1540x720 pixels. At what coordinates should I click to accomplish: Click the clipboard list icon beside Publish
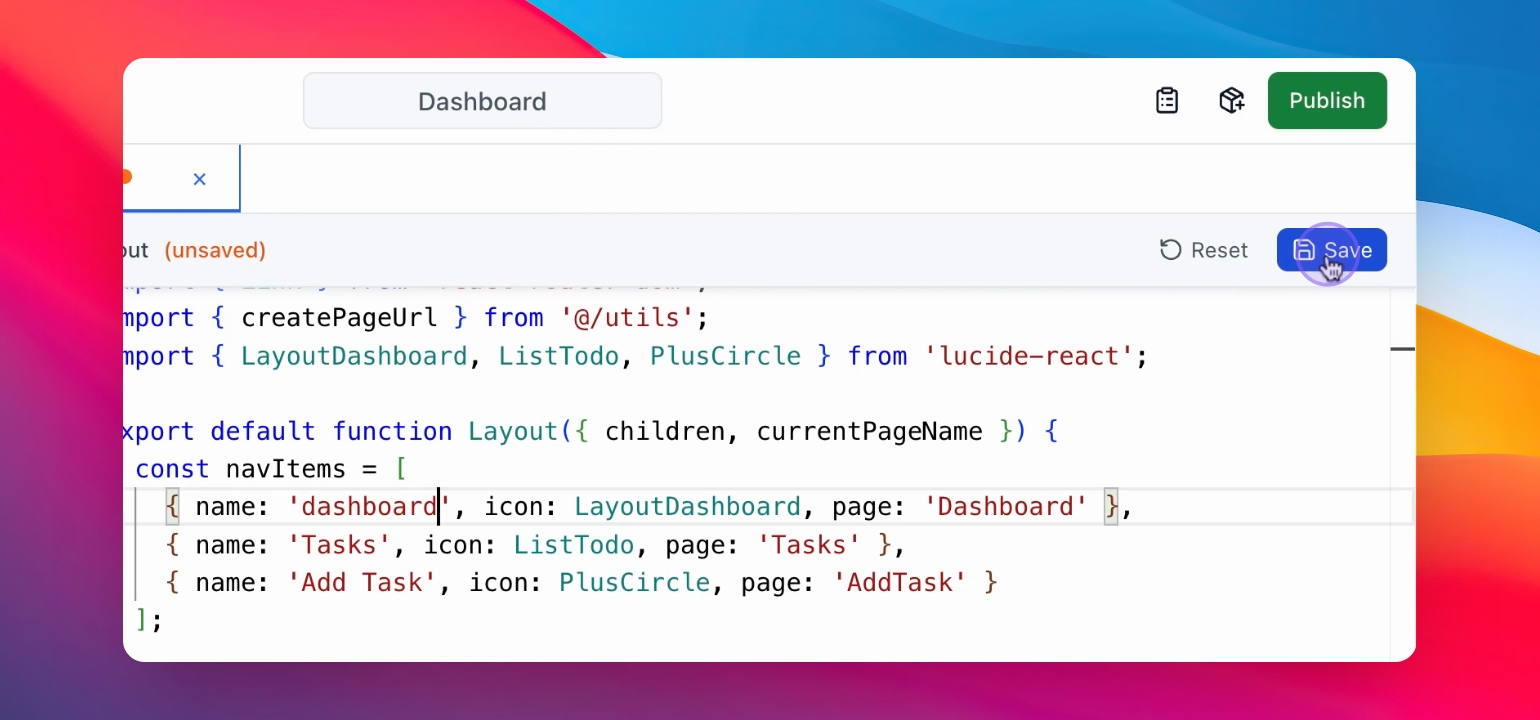click(x=1167, y=101)
